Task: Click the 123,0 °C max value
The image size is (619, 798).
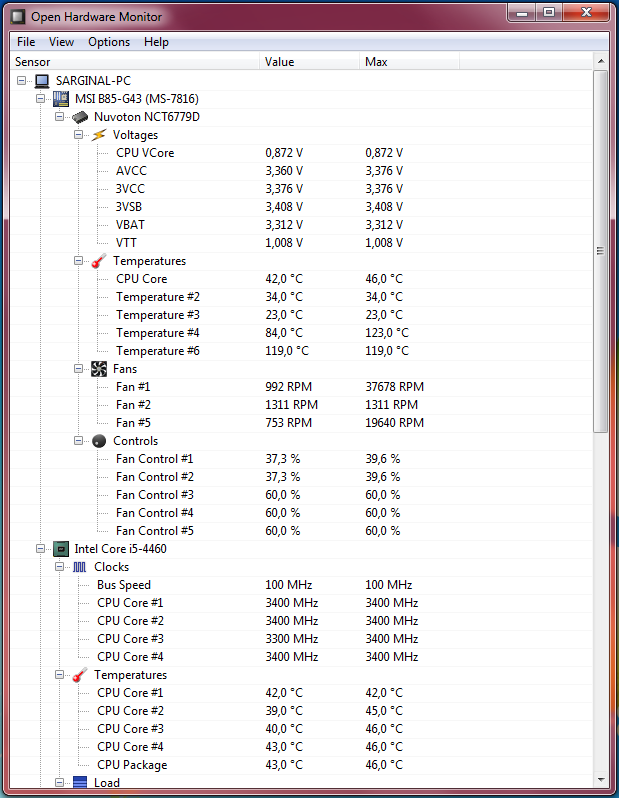Action: point(387,333)
